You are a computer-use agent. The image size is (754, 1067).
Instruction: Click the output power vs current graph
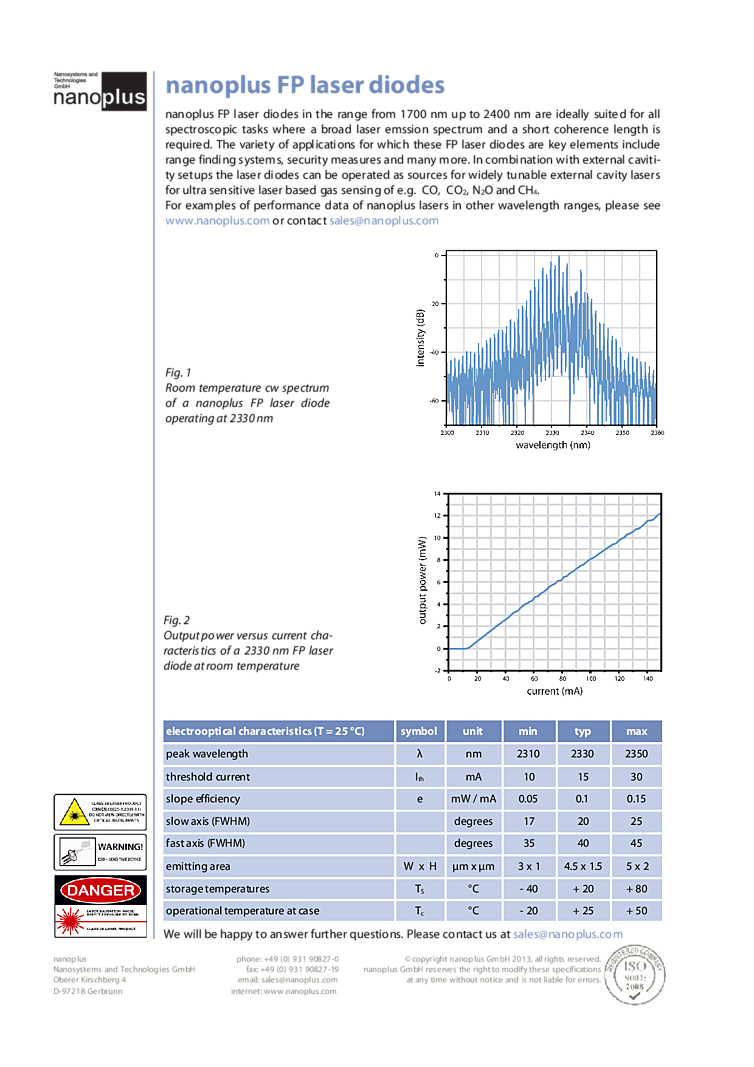click(540, 594)
